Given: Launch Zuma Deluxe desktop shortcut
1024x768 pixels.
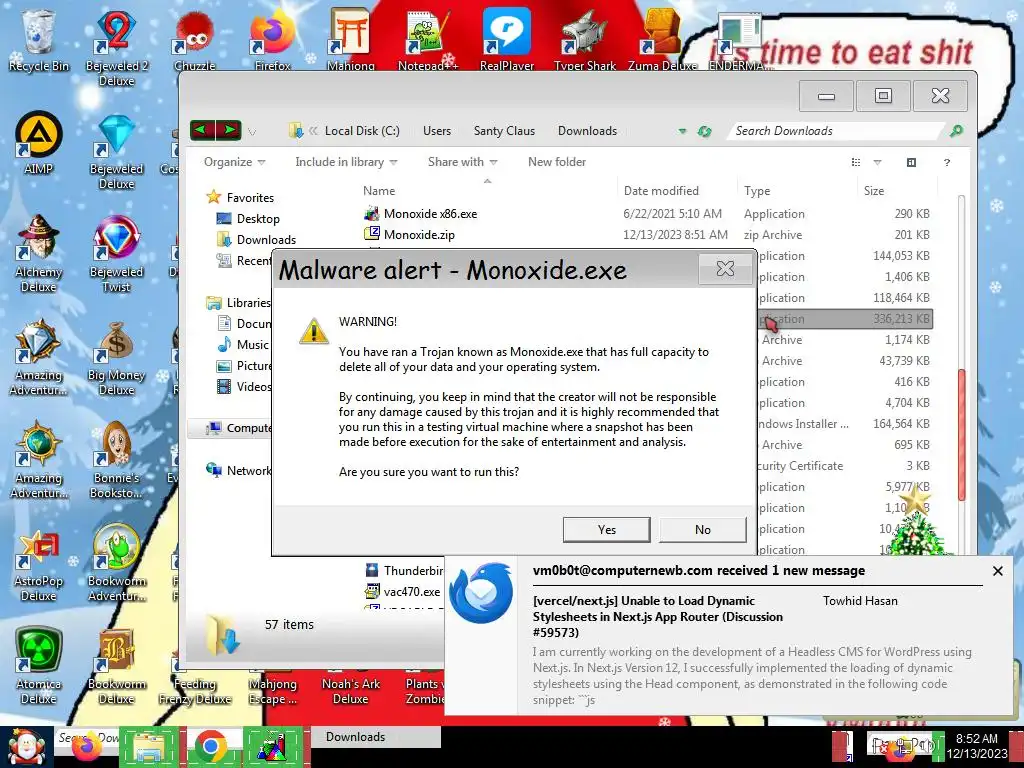Looking at the screenshot, I should [x=662, y=40].
